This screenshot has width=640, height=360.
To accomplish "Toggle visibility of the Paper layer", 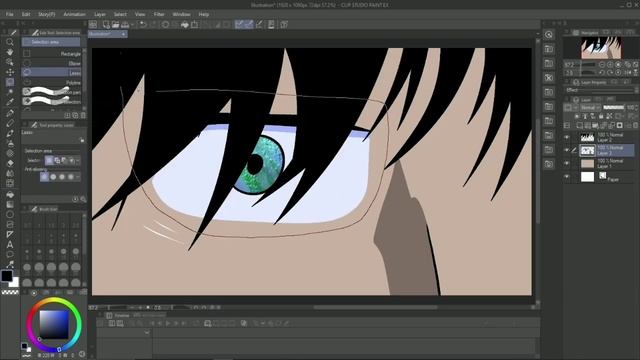I will (567, 176).
